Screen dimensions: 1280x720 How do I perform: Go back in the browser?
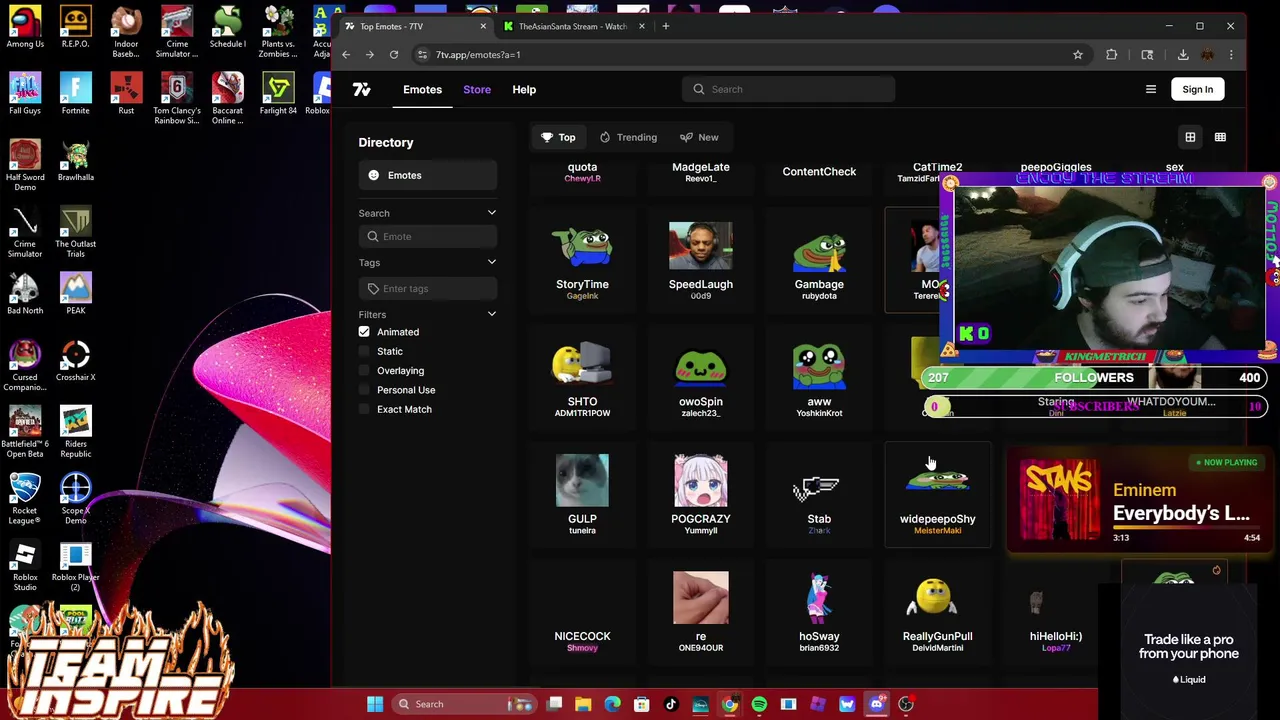coord(346,55)
